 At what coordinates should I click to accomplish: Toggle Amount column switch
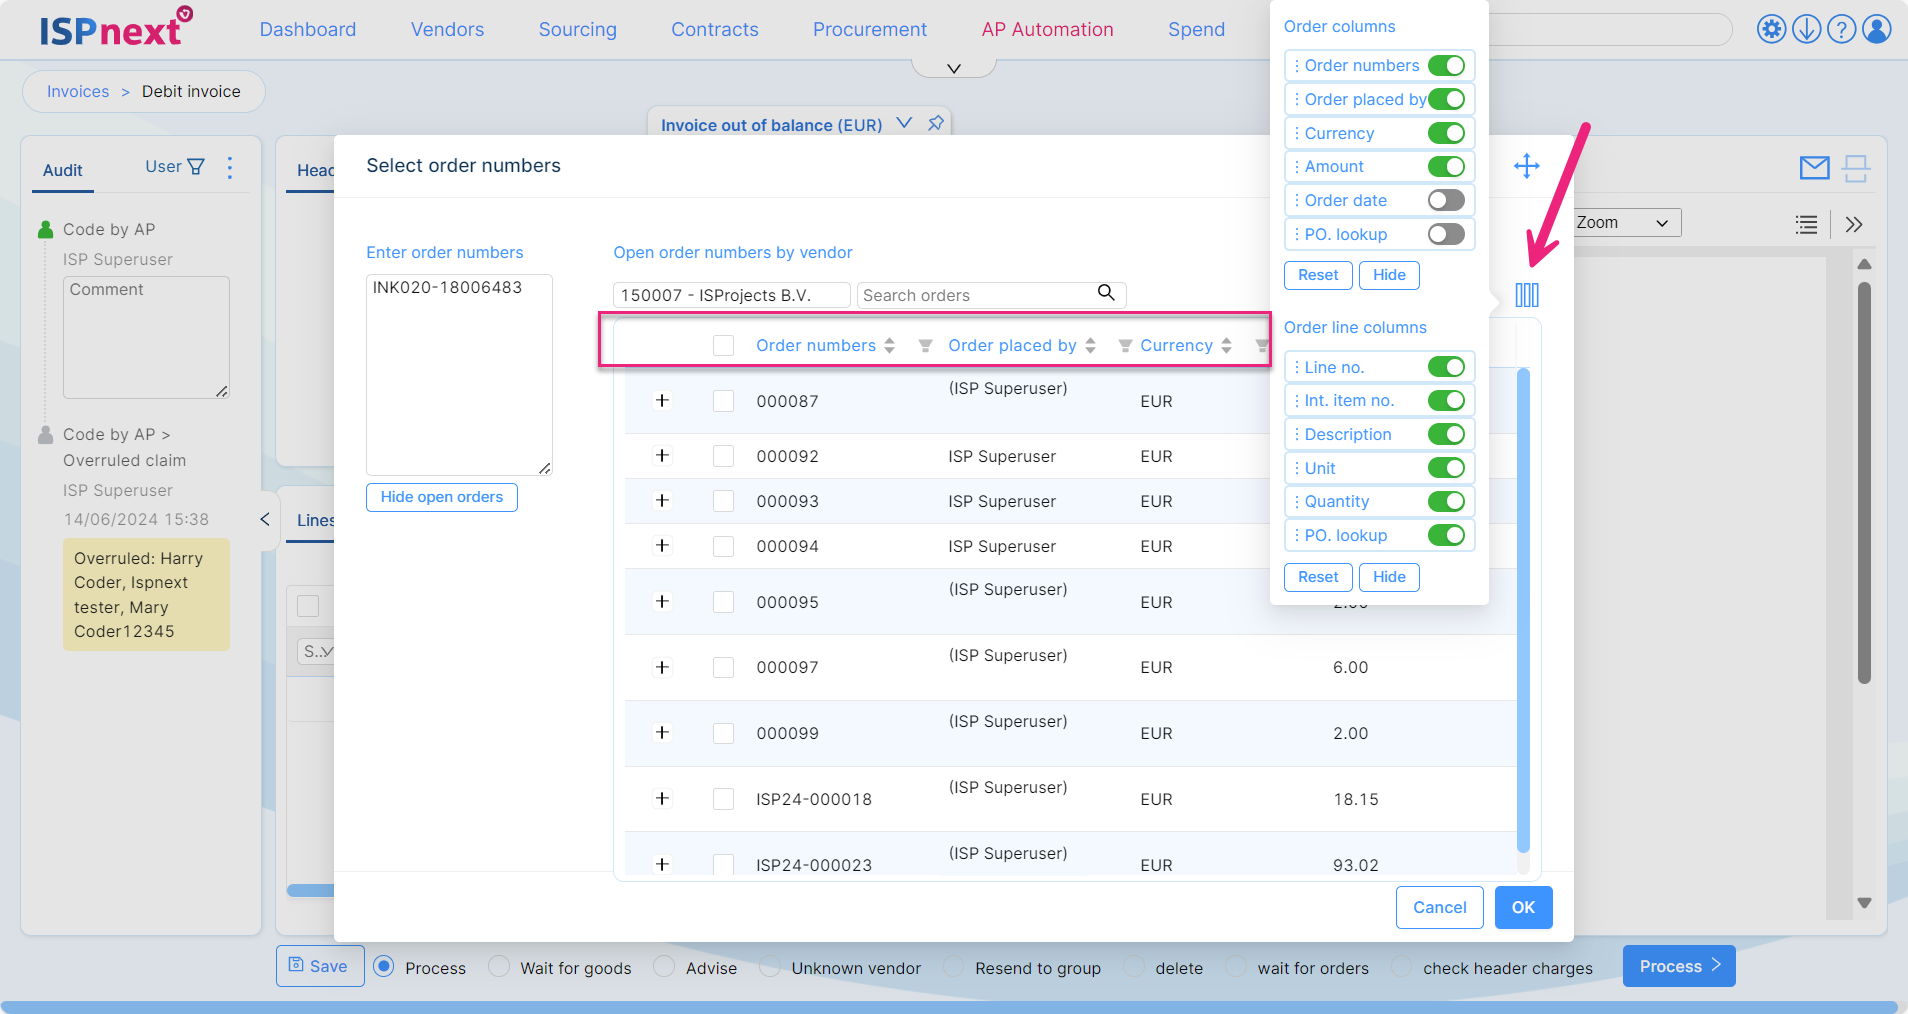[1446, 166]
